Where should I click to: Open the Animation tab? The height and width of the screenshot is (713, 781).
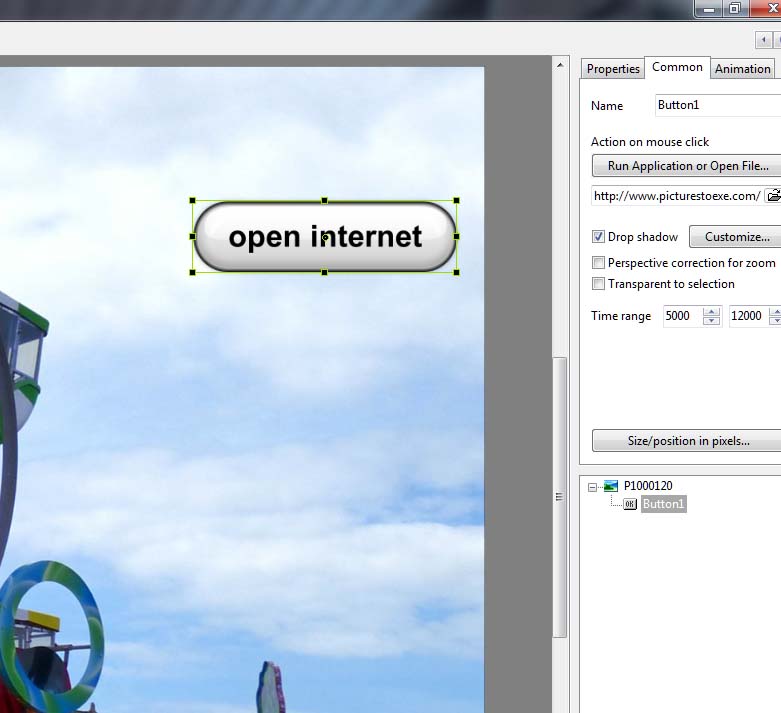pyautogui.click(x=742, y=69)
